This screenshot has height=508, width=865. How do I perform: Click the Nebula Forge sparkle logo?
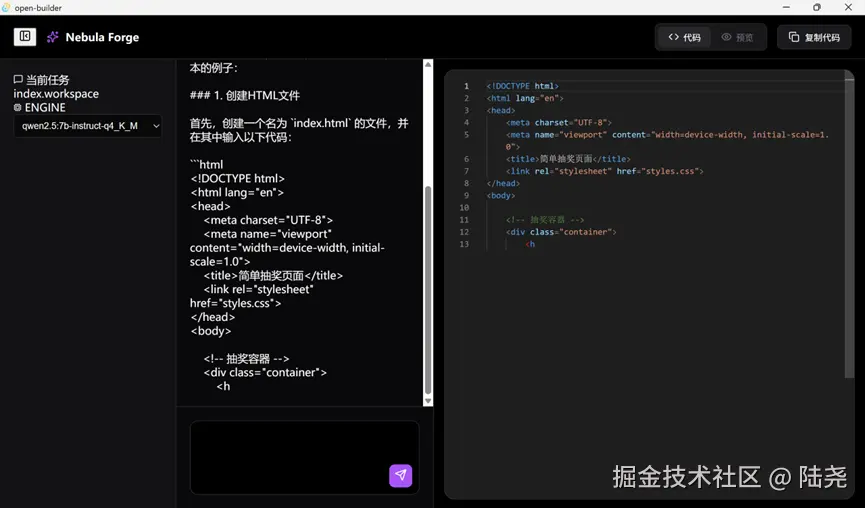pyautogui.click(x=52, y=37)
